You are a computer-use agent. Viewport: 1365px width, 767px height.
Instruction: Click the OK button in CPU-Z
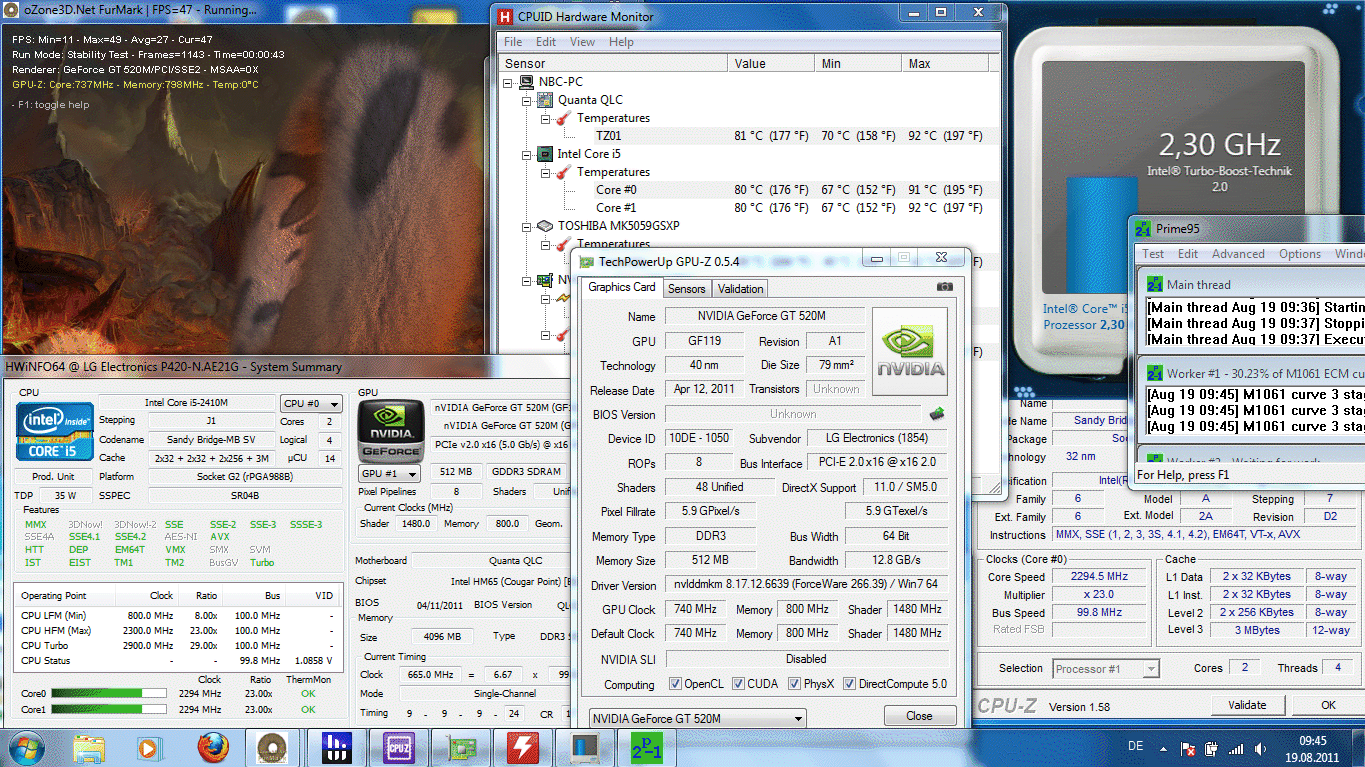(x=1328, y=705)
